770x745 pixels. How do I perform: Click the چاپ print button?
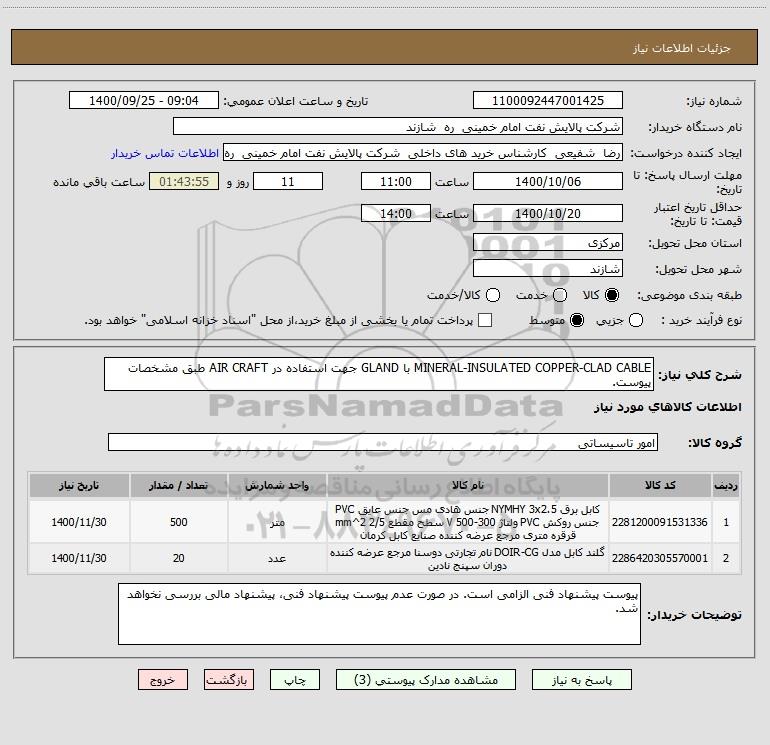295,680
